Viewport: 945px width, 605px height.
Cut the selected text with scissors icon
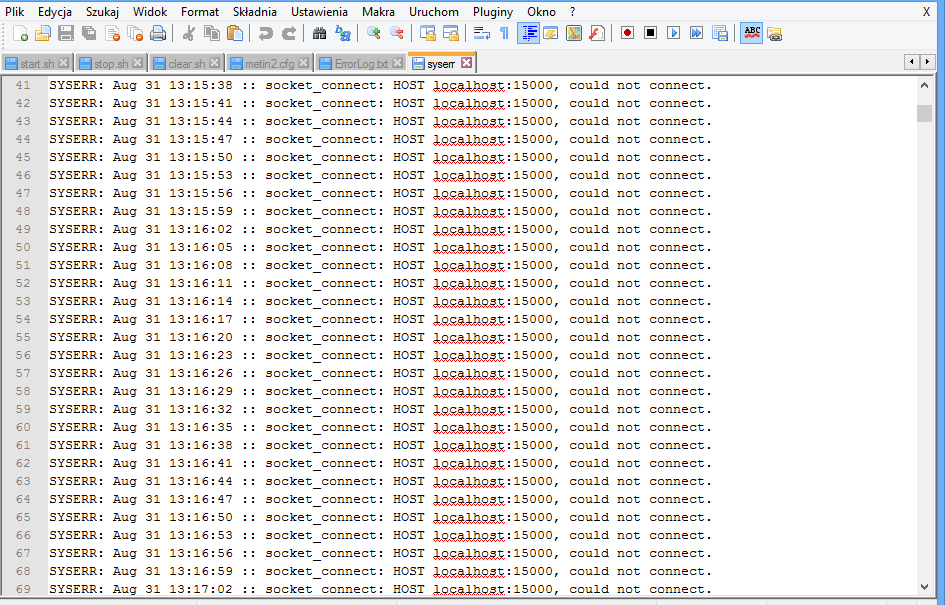coord(189,34)
